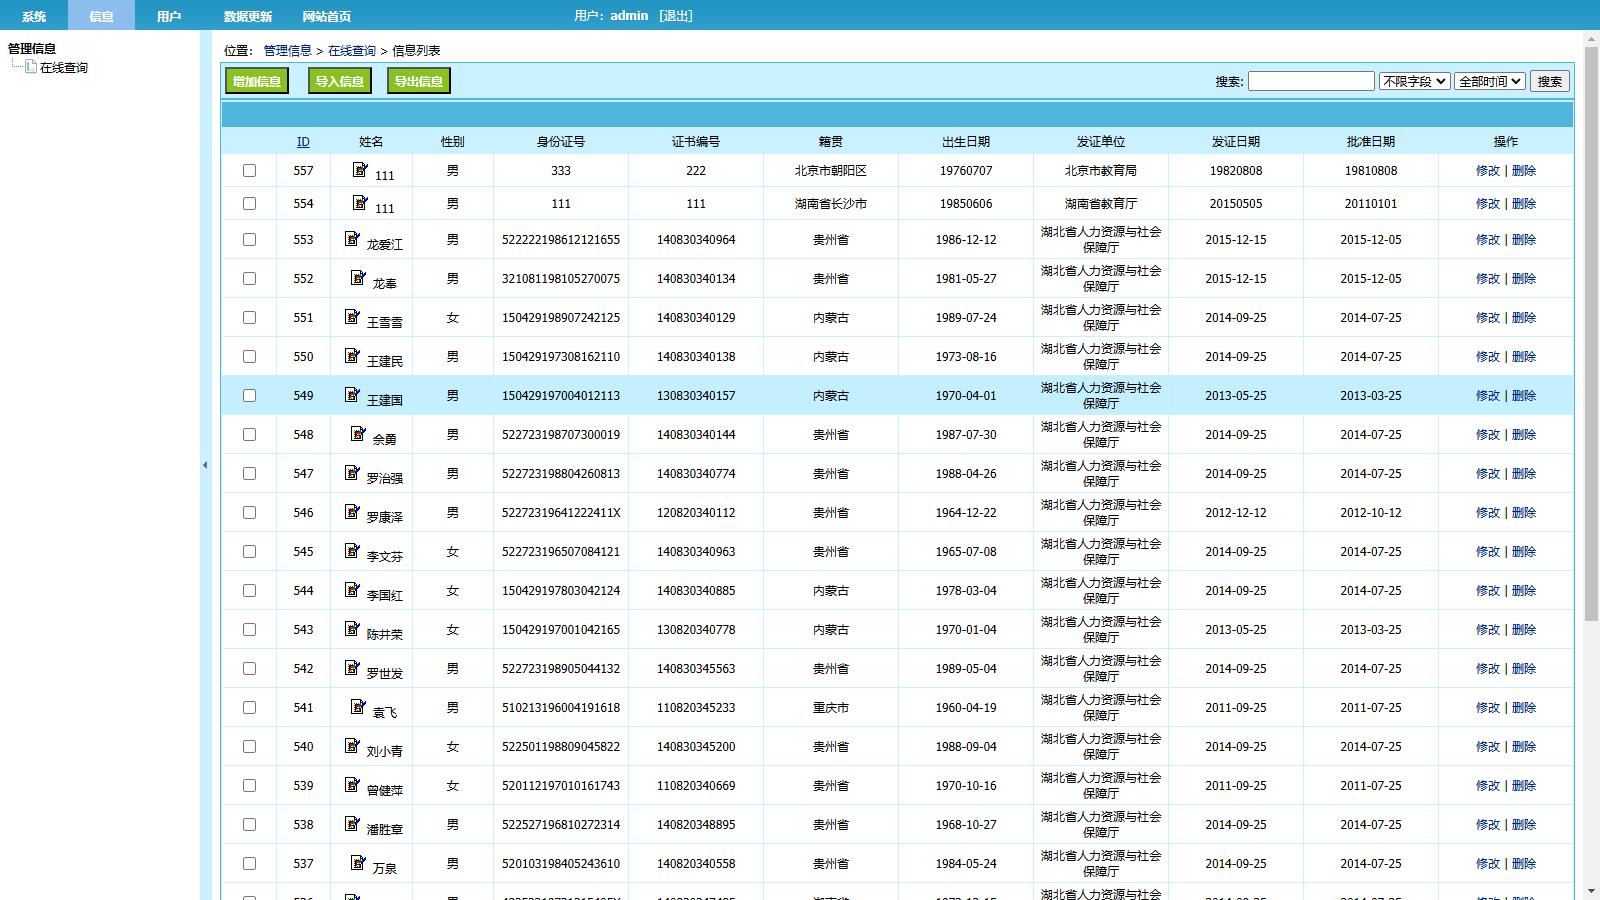Screen dimensions: 1600x900
Task: Open the 不限字段 field dropdown
Action: click(1412, 81)
